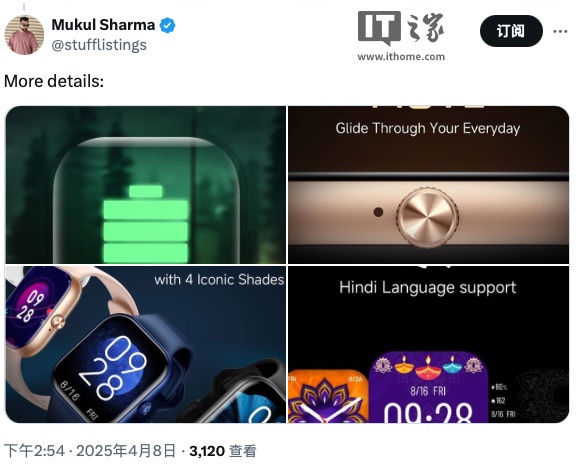Click the Mukul Sharma display name
This screenshot has height=470, width=582.
(103, 25)
